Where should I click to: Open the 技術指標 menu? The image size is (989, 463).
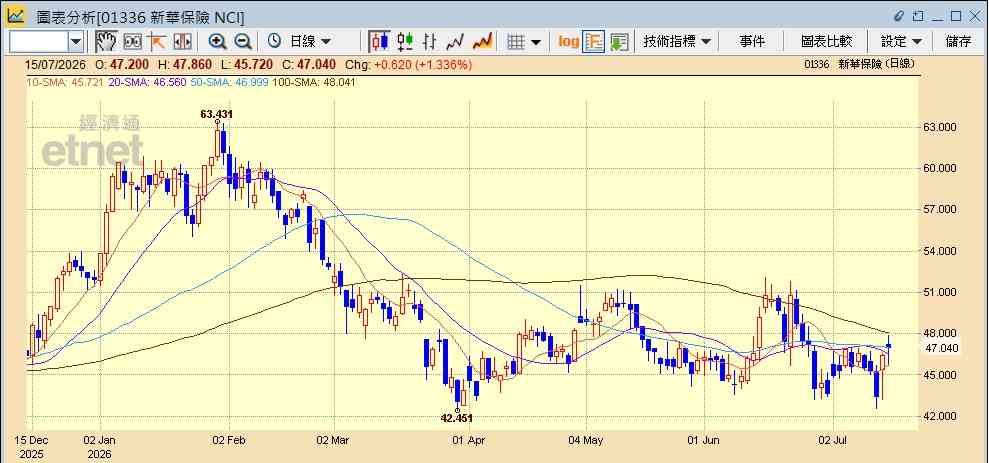pyautogui.click(x=677, y=42)
